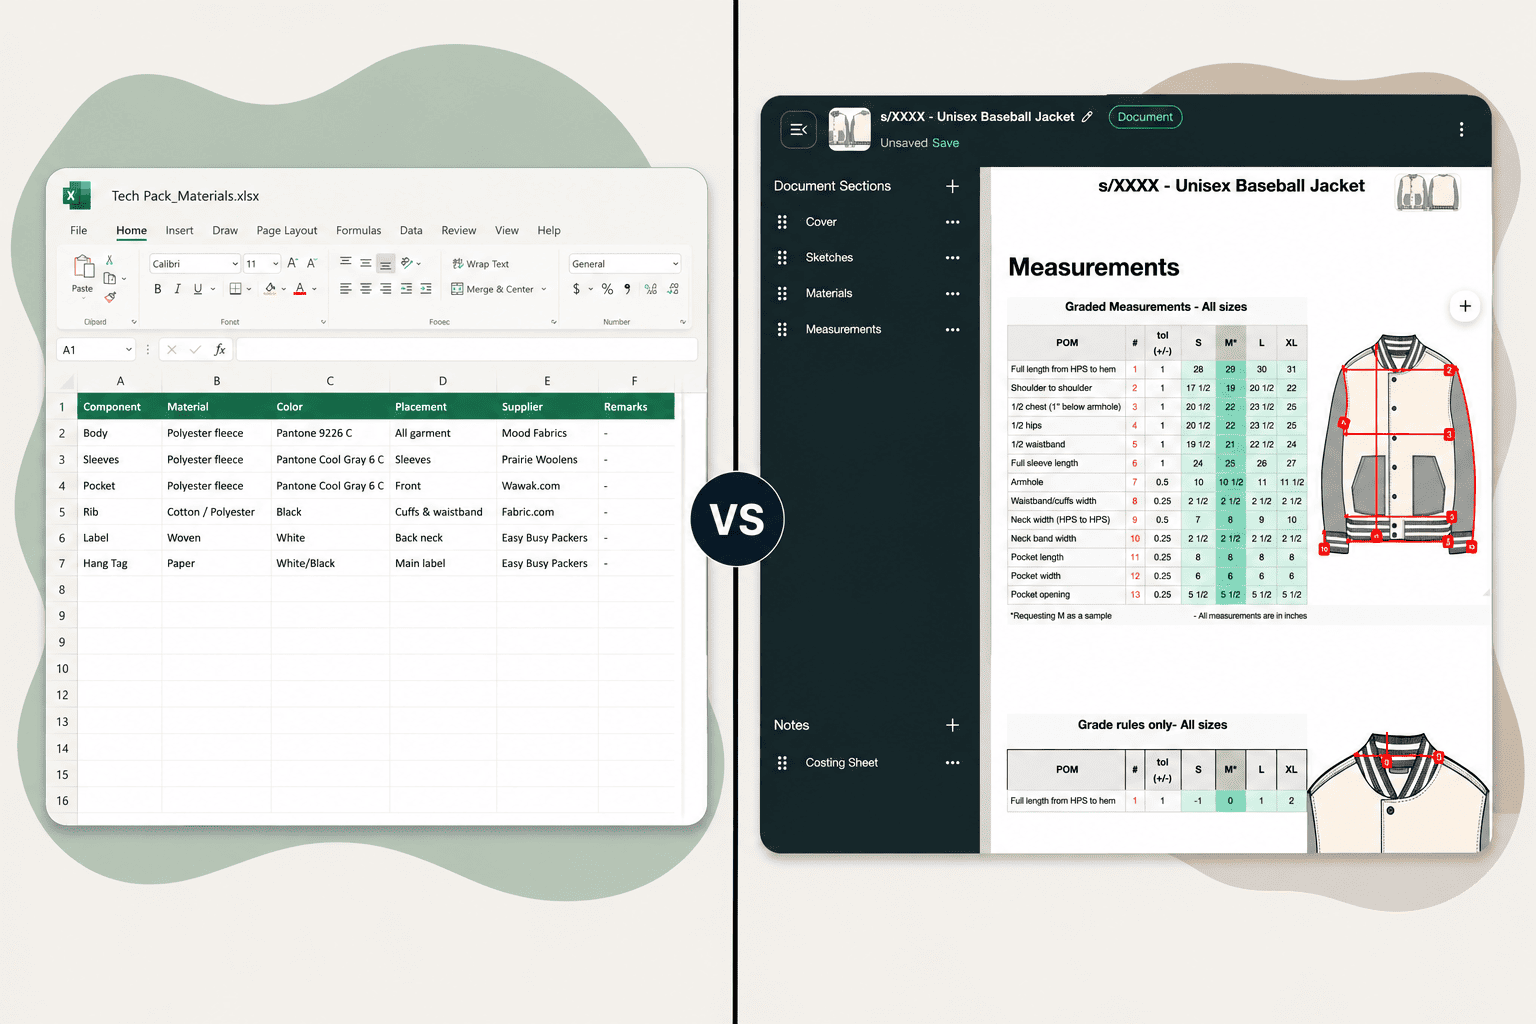1536x1024 pixels.
Task: Add a new Document Section with plus
Action: tap(952, 186)
